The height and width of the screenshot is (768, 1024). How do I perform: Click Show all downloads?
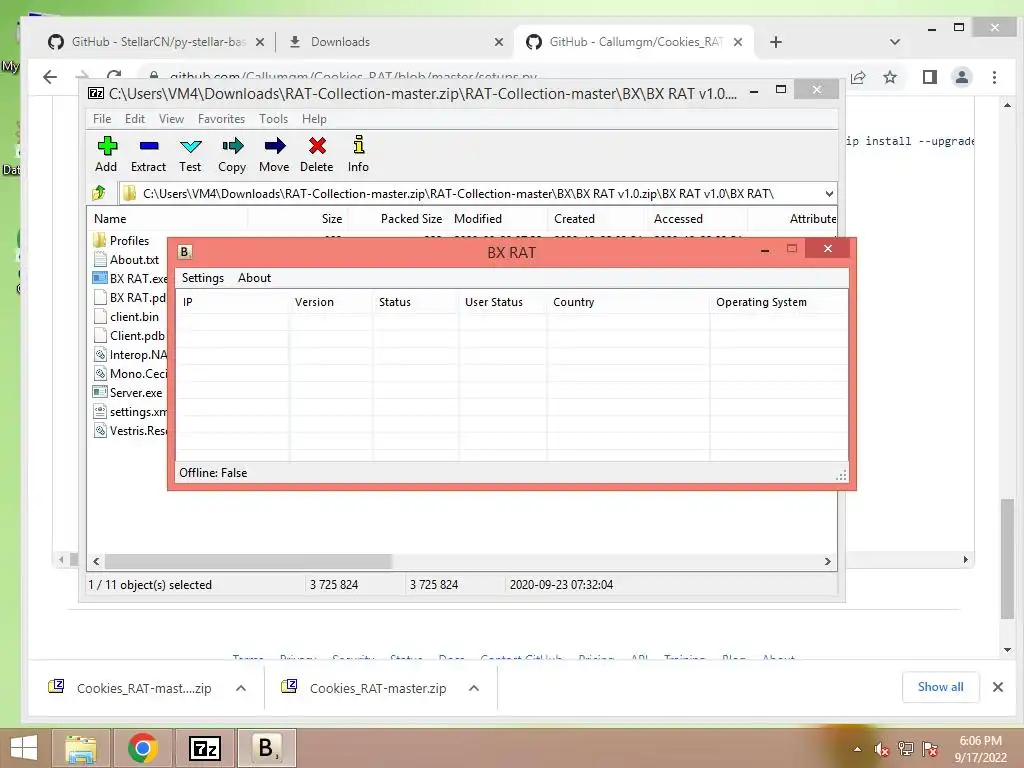(940, 687)
